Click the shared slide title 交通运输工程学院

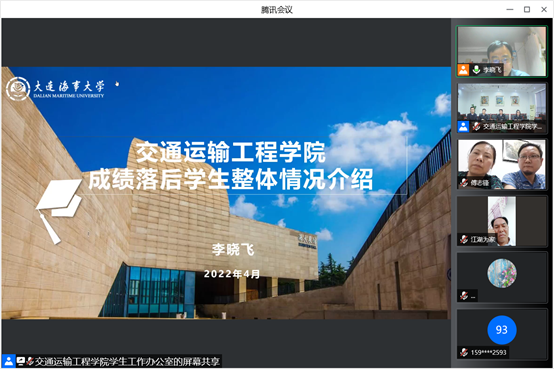(230, 152)
